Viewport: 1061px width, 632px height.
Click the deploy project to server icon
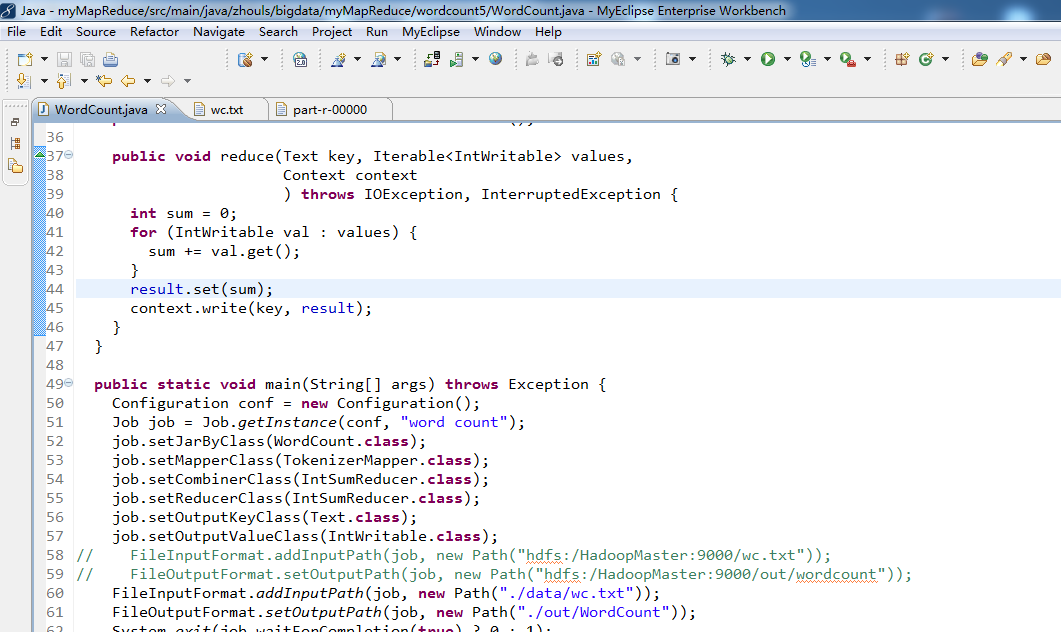pyautogui.click(x=432, y=60)
